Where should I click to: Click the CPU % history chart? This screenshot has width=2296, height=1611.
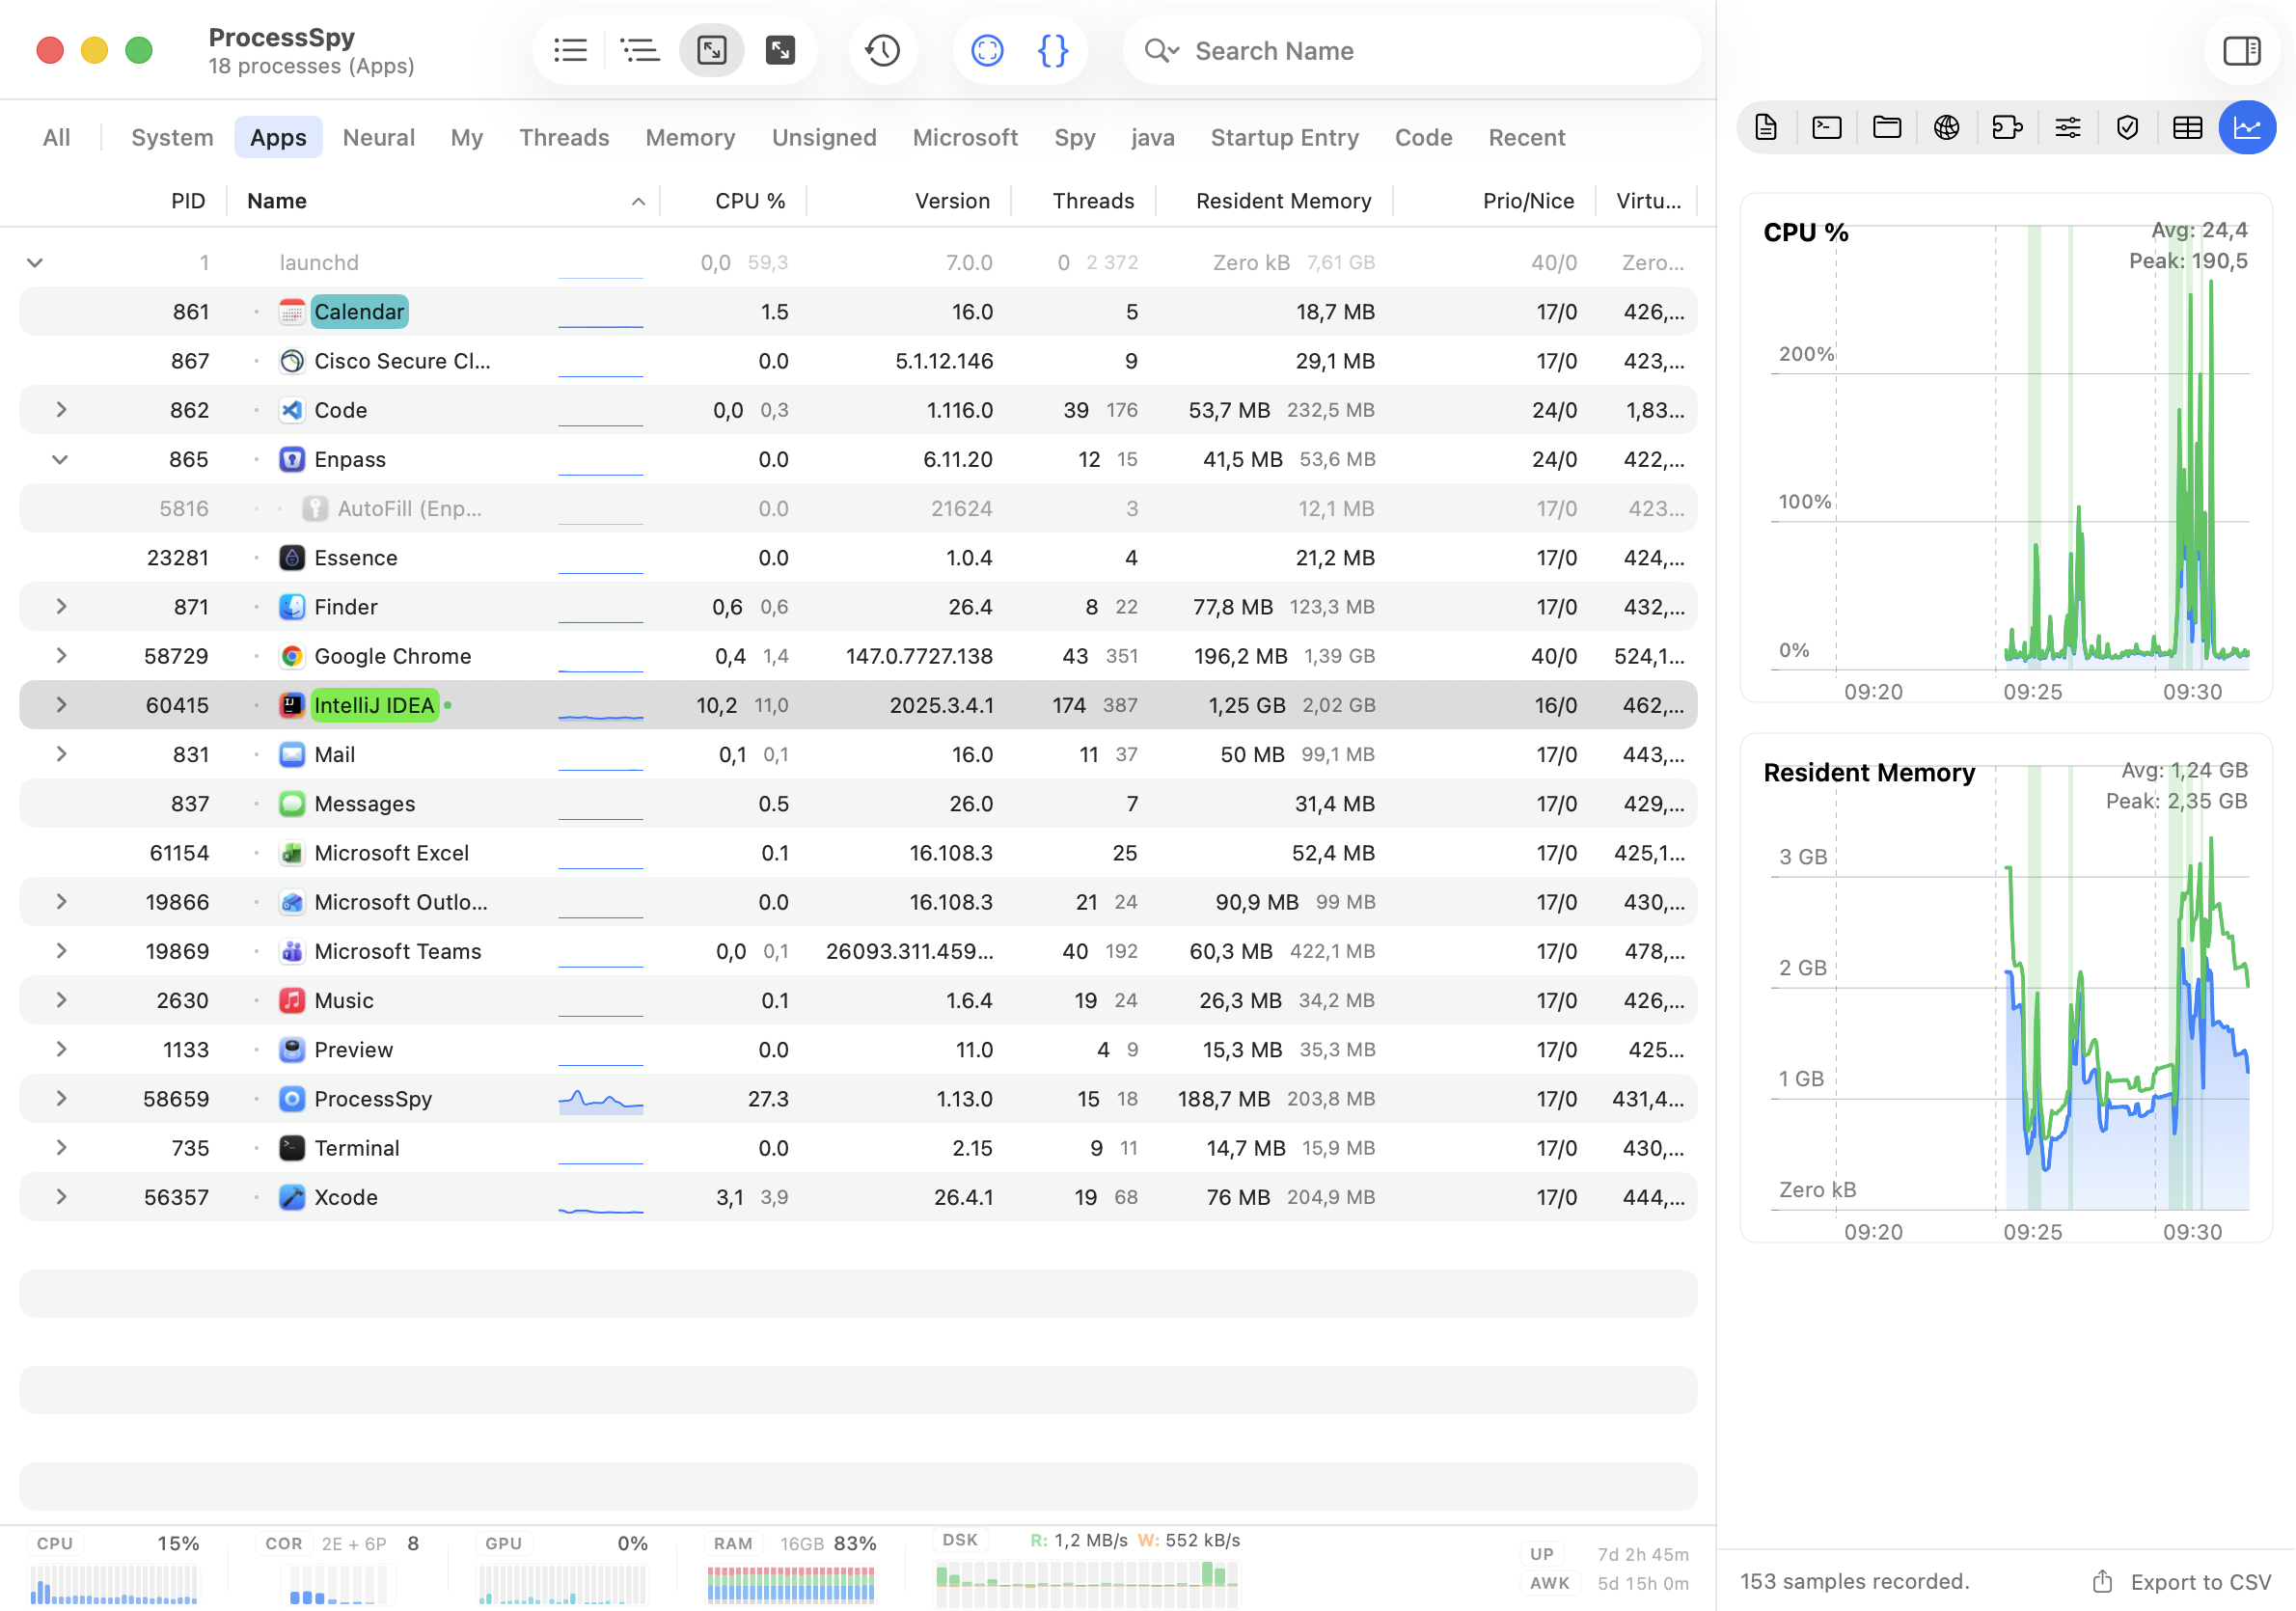(x=2006, y=448)
